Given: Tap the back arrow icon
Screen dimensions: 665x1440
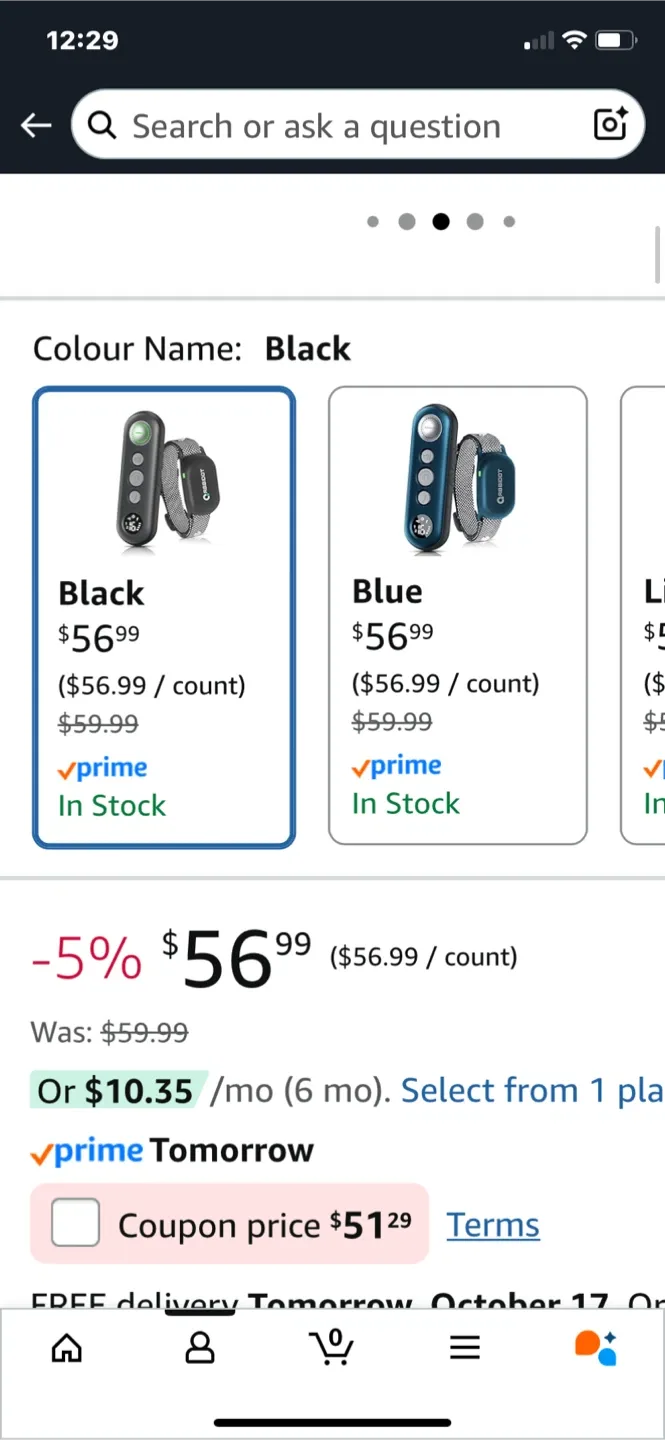Looking at the screenshot, I should (x=36, y=125).
